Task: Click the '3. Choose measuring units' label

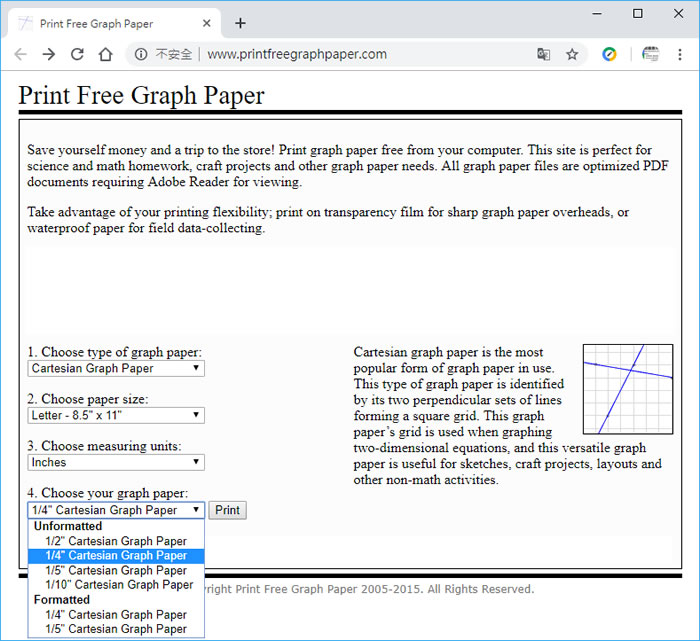Action: click(104, 446)
